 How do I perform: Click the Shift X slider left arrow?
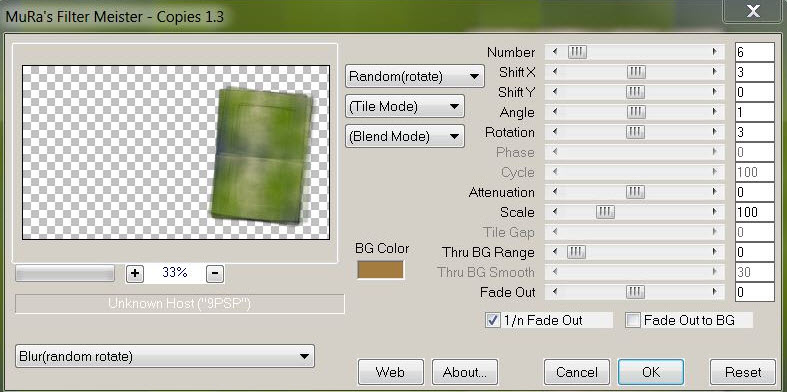point(555,72)
